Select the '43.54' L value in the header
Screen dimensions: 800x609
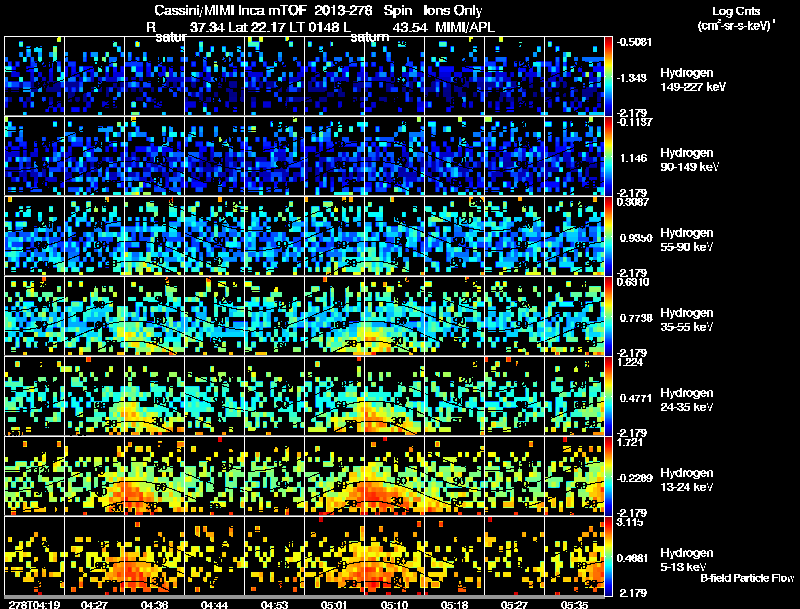pos(410,27)
